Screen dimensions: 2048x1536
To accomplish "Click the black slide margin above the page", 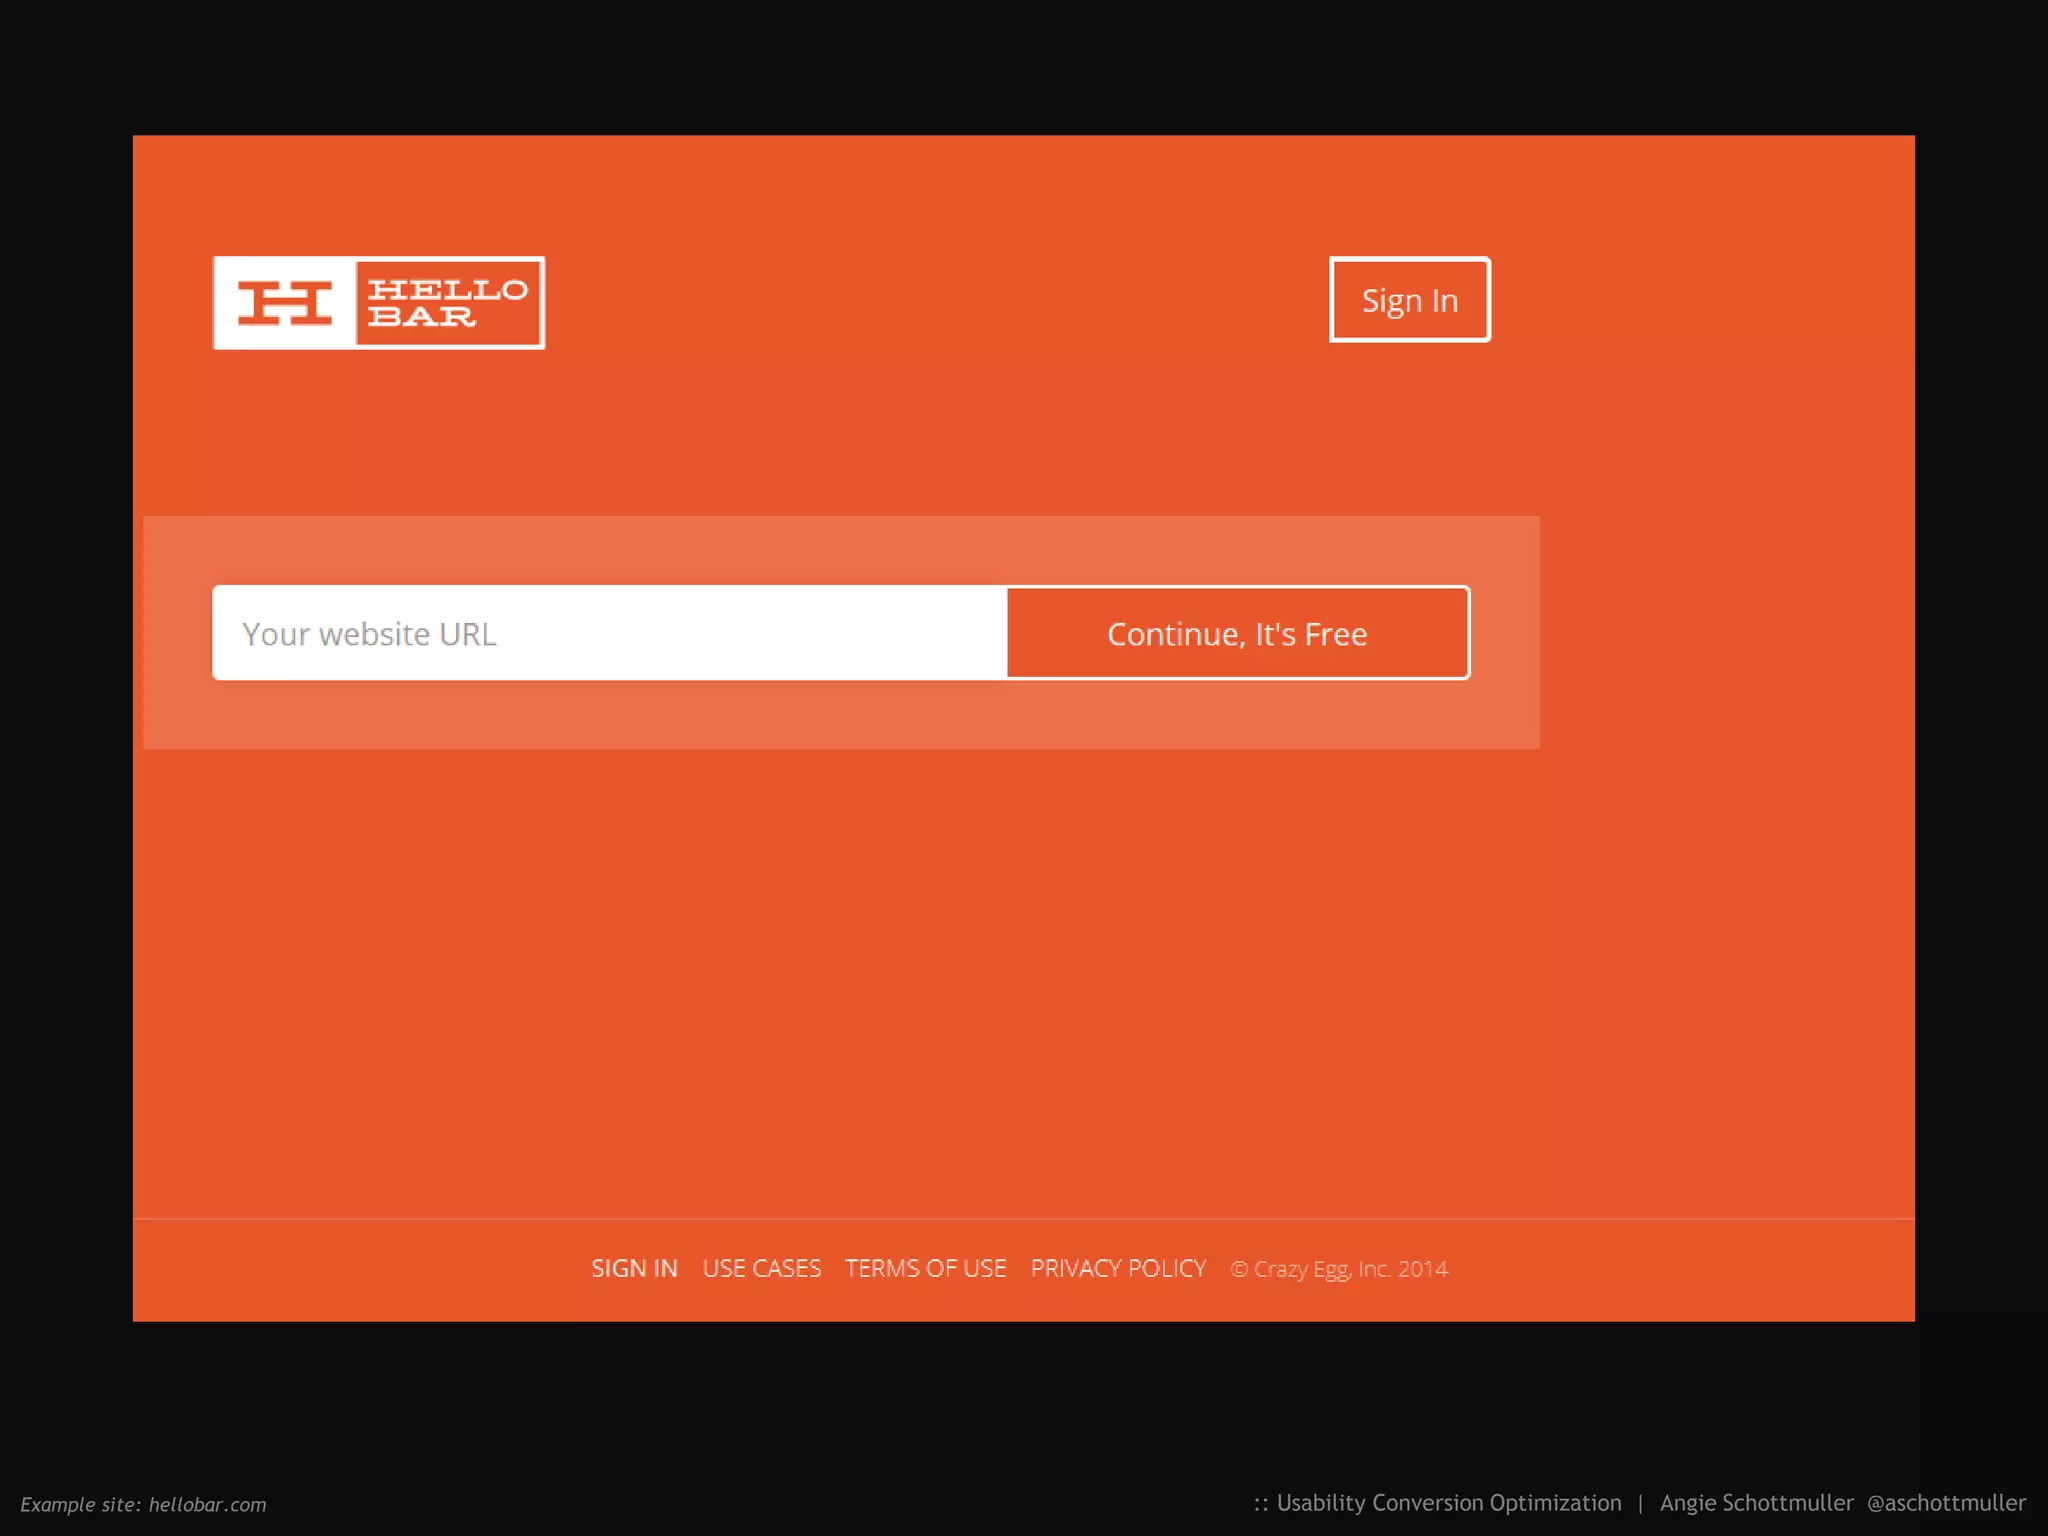I will pos(1024,65).
